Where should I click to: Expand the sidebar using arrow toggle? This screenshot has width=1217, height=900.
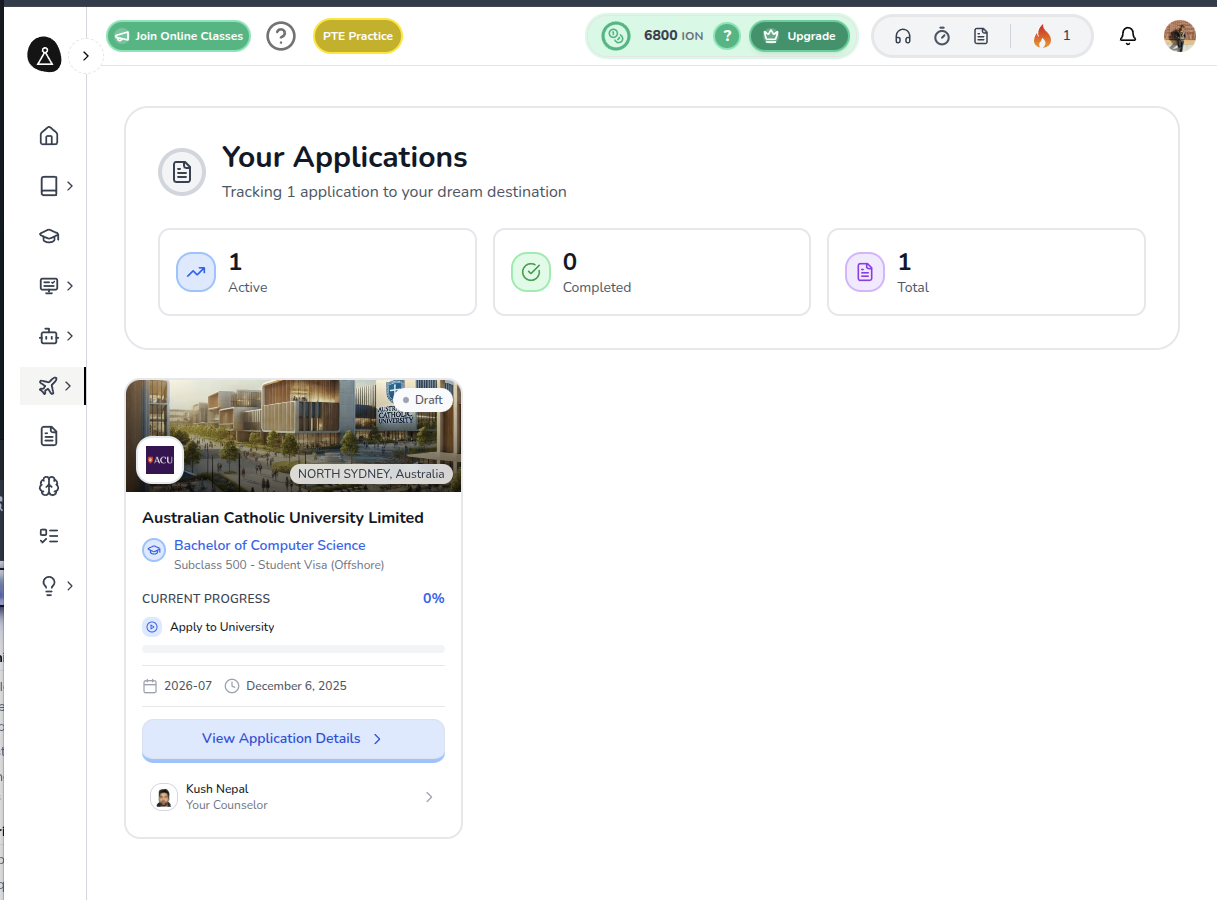coord(86,56)
